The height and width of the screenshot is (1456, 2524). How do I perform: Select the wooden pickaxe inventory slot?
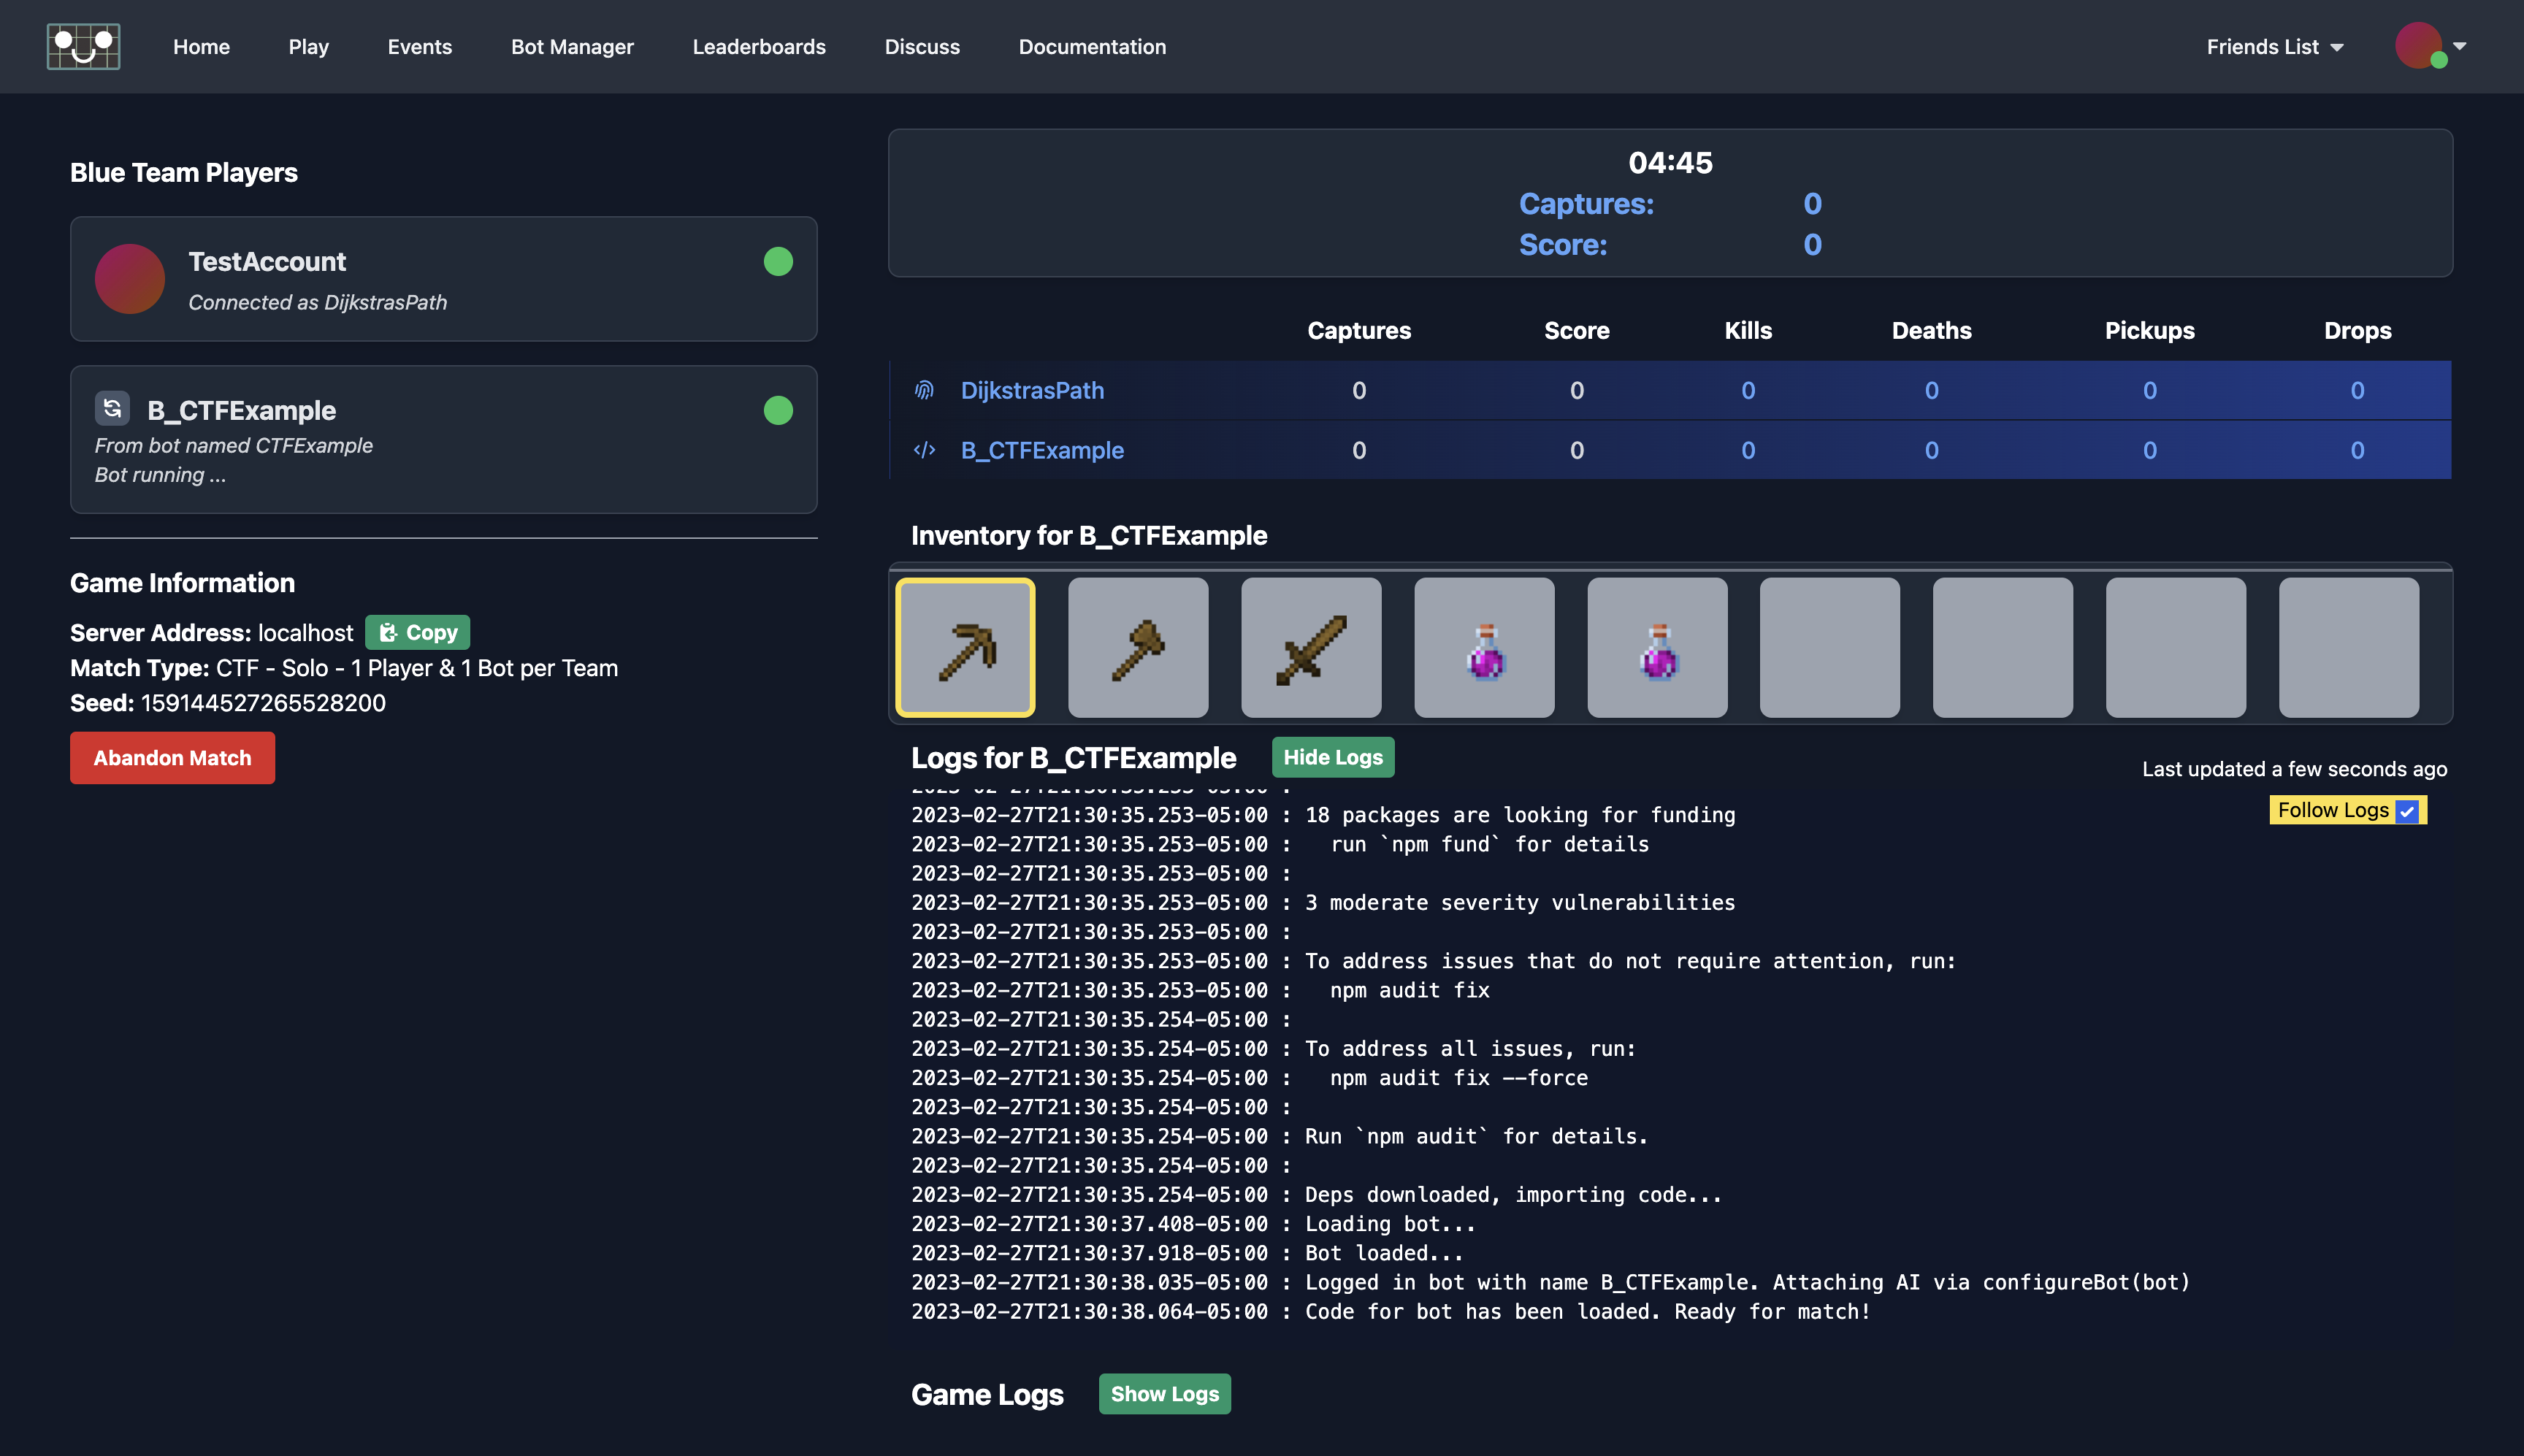pyautogui.click(x=965, y=647)
